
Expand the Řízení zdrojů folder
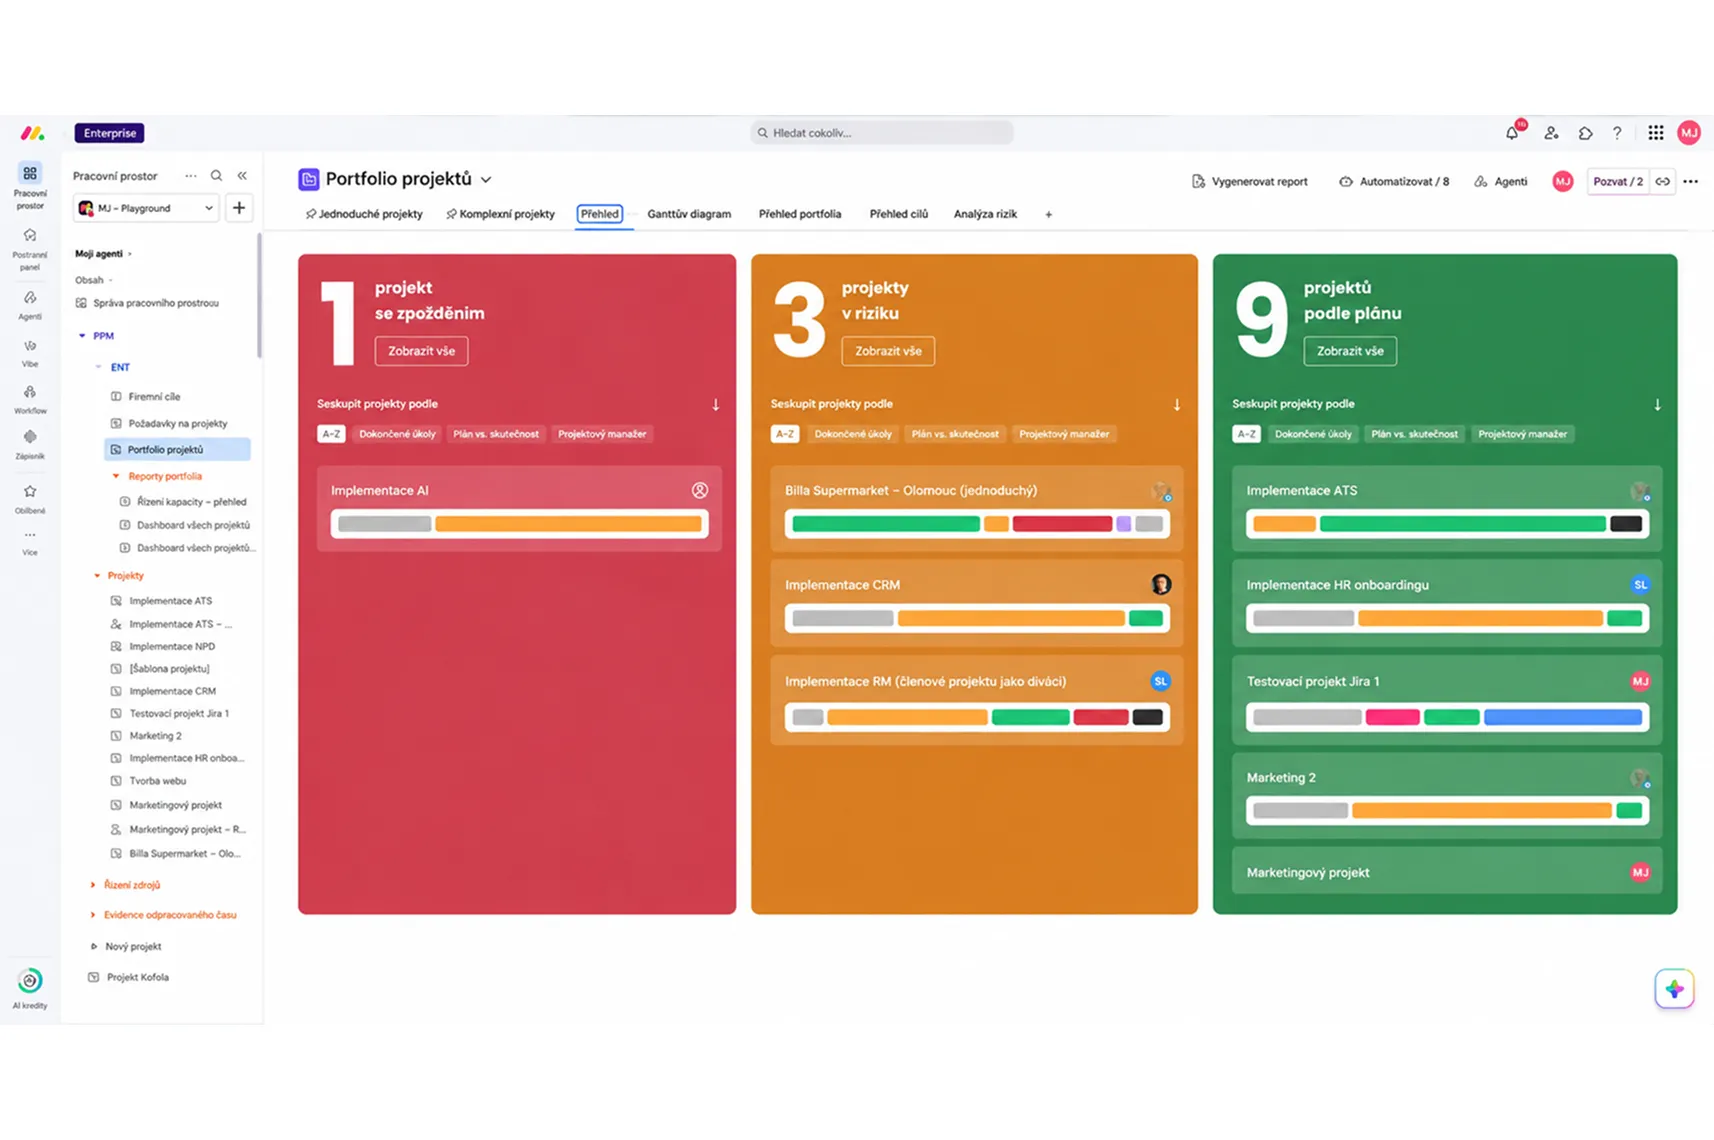point(93,885)
